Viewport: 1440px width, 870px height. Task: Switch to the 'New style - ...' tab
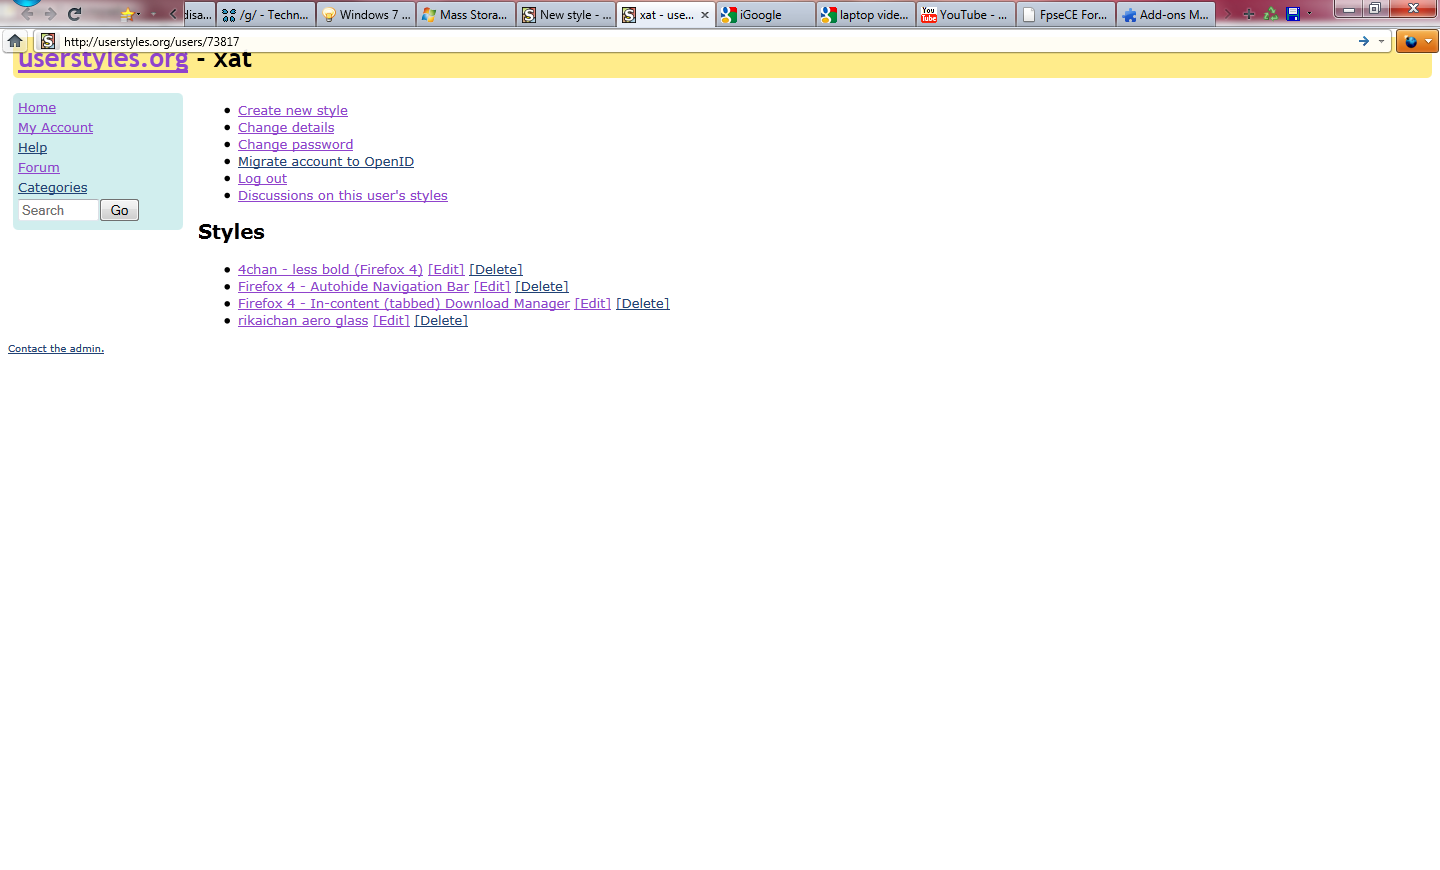click(x=566, y=15)
